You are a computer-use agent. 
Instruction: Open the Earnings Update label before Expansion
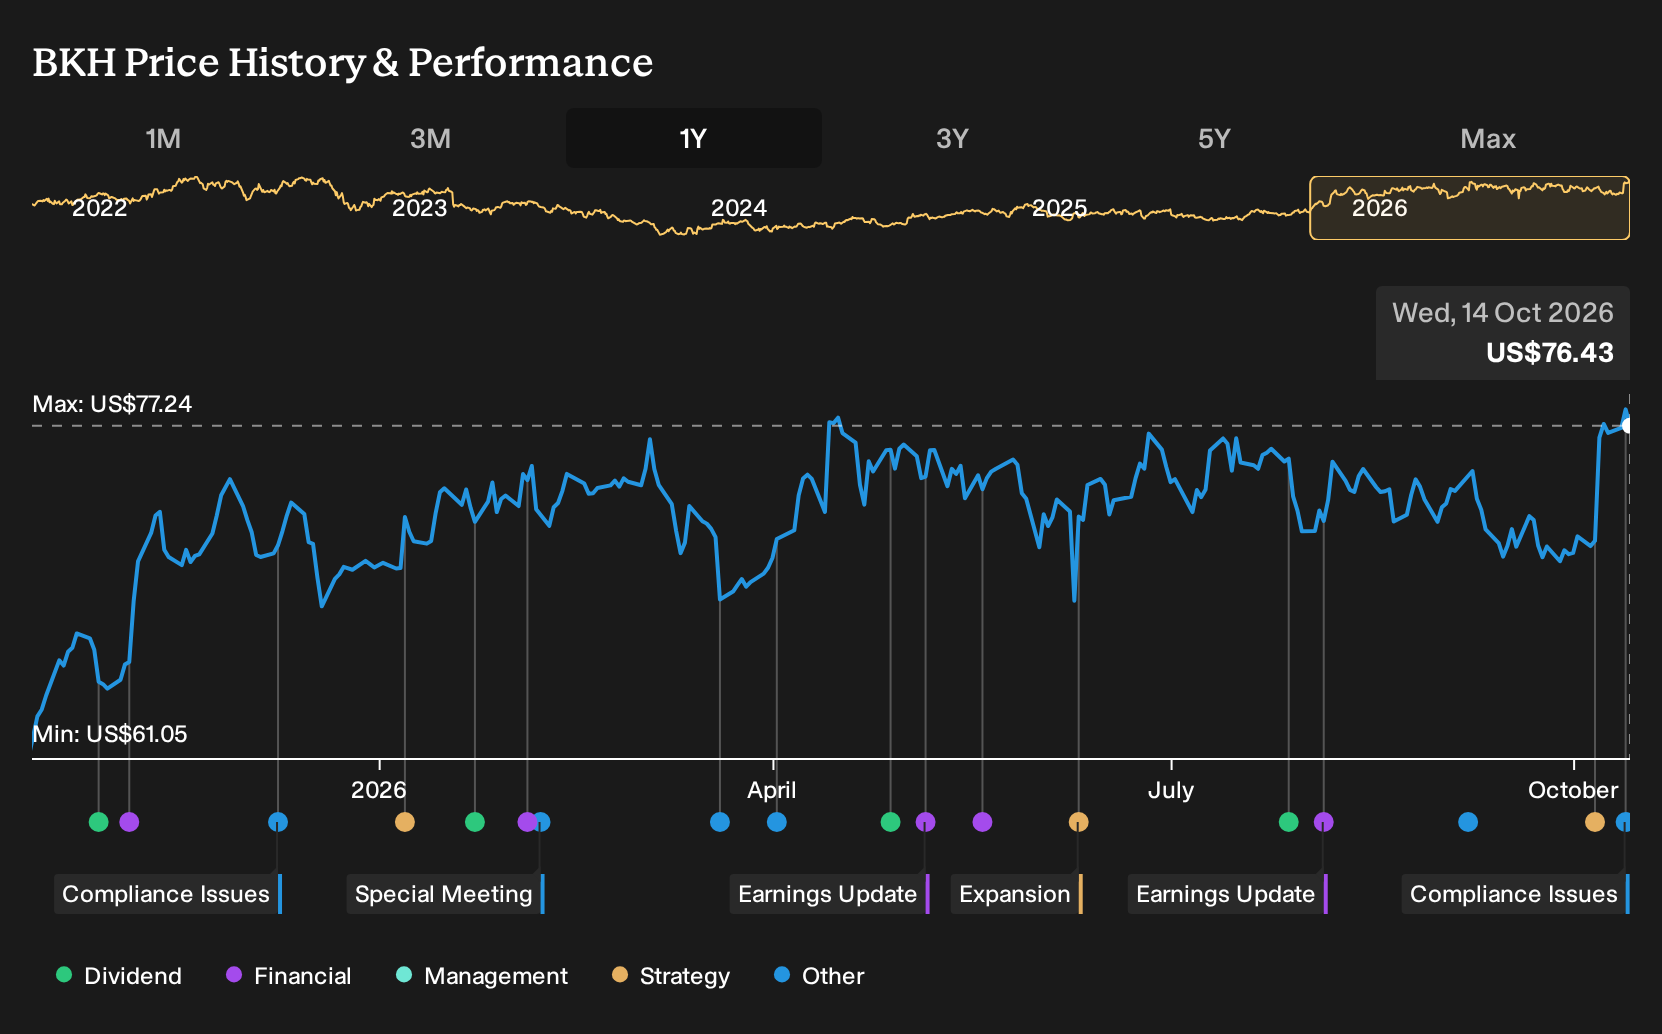click(829, 894)
